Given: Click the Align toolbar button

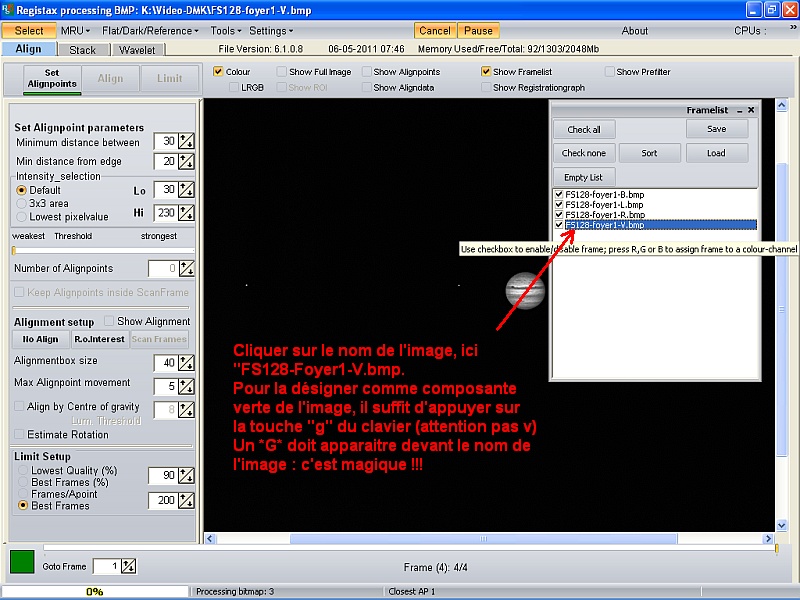Looking at the screenshot, I should click(x=111, y=78).
